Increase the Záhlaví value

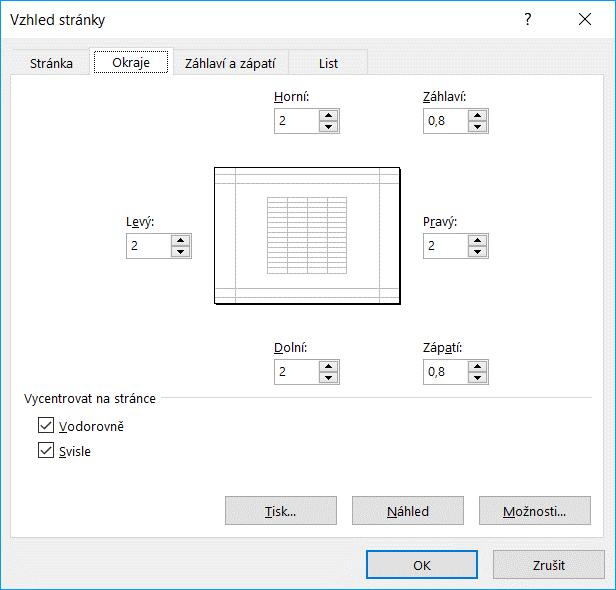[477, 115]
